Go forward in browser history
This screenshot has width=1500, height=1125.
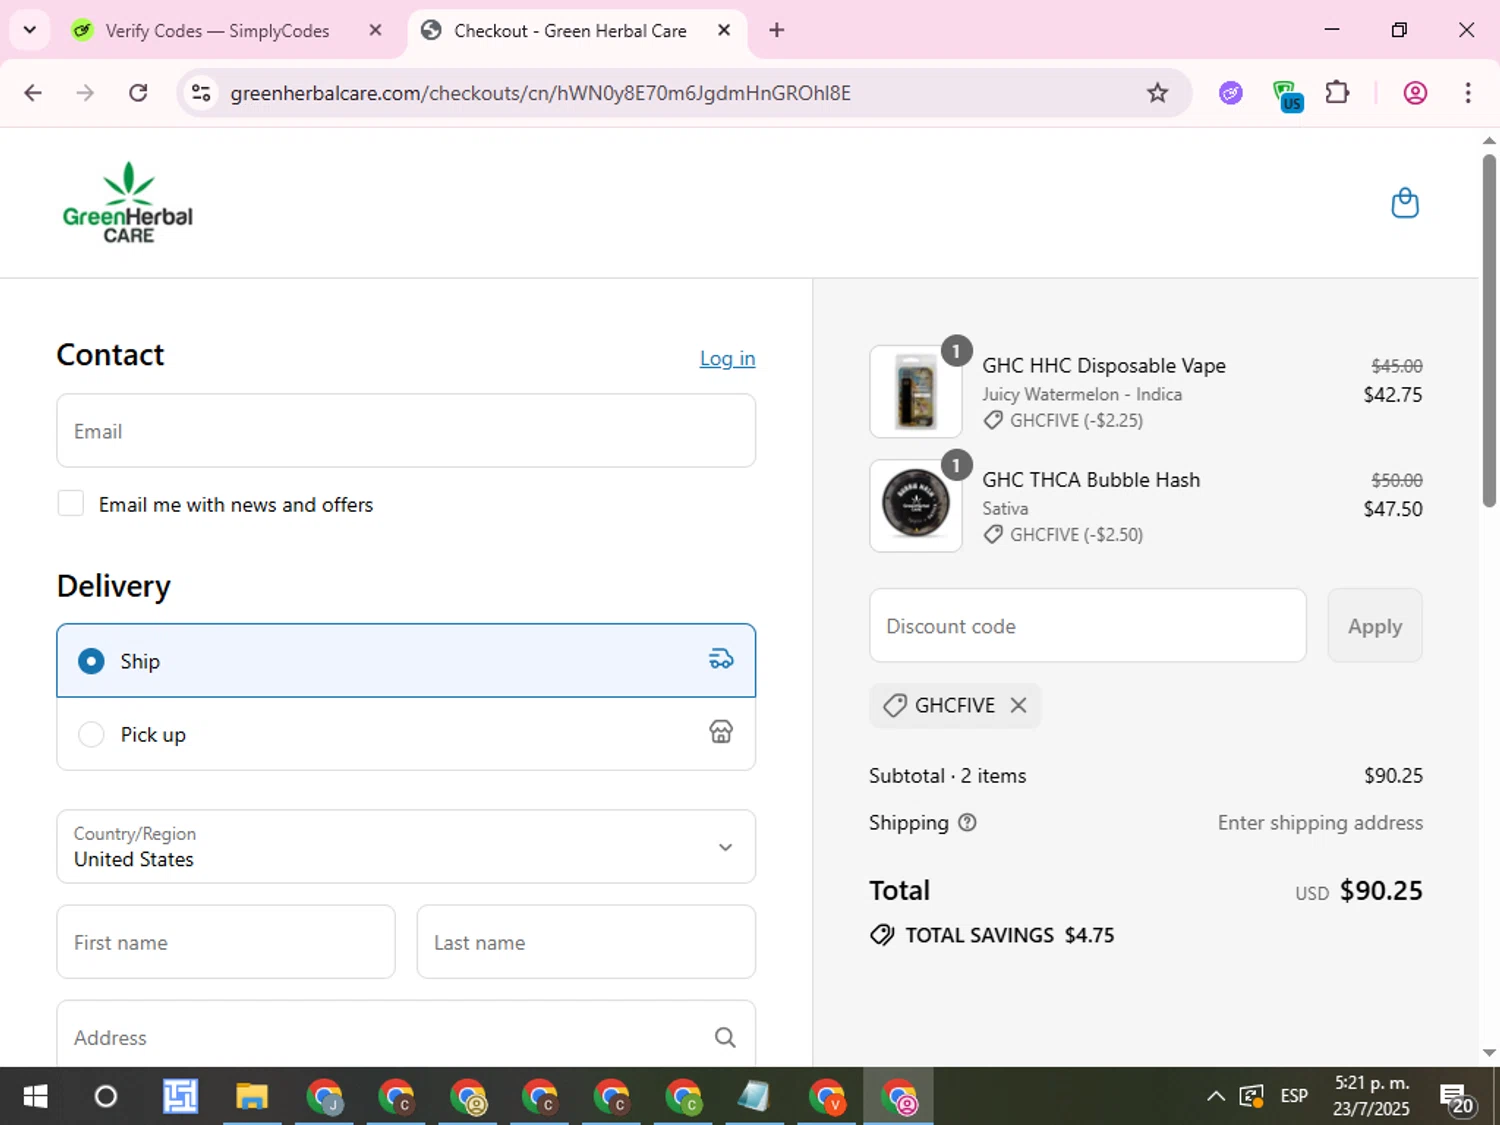coord(85,93)
